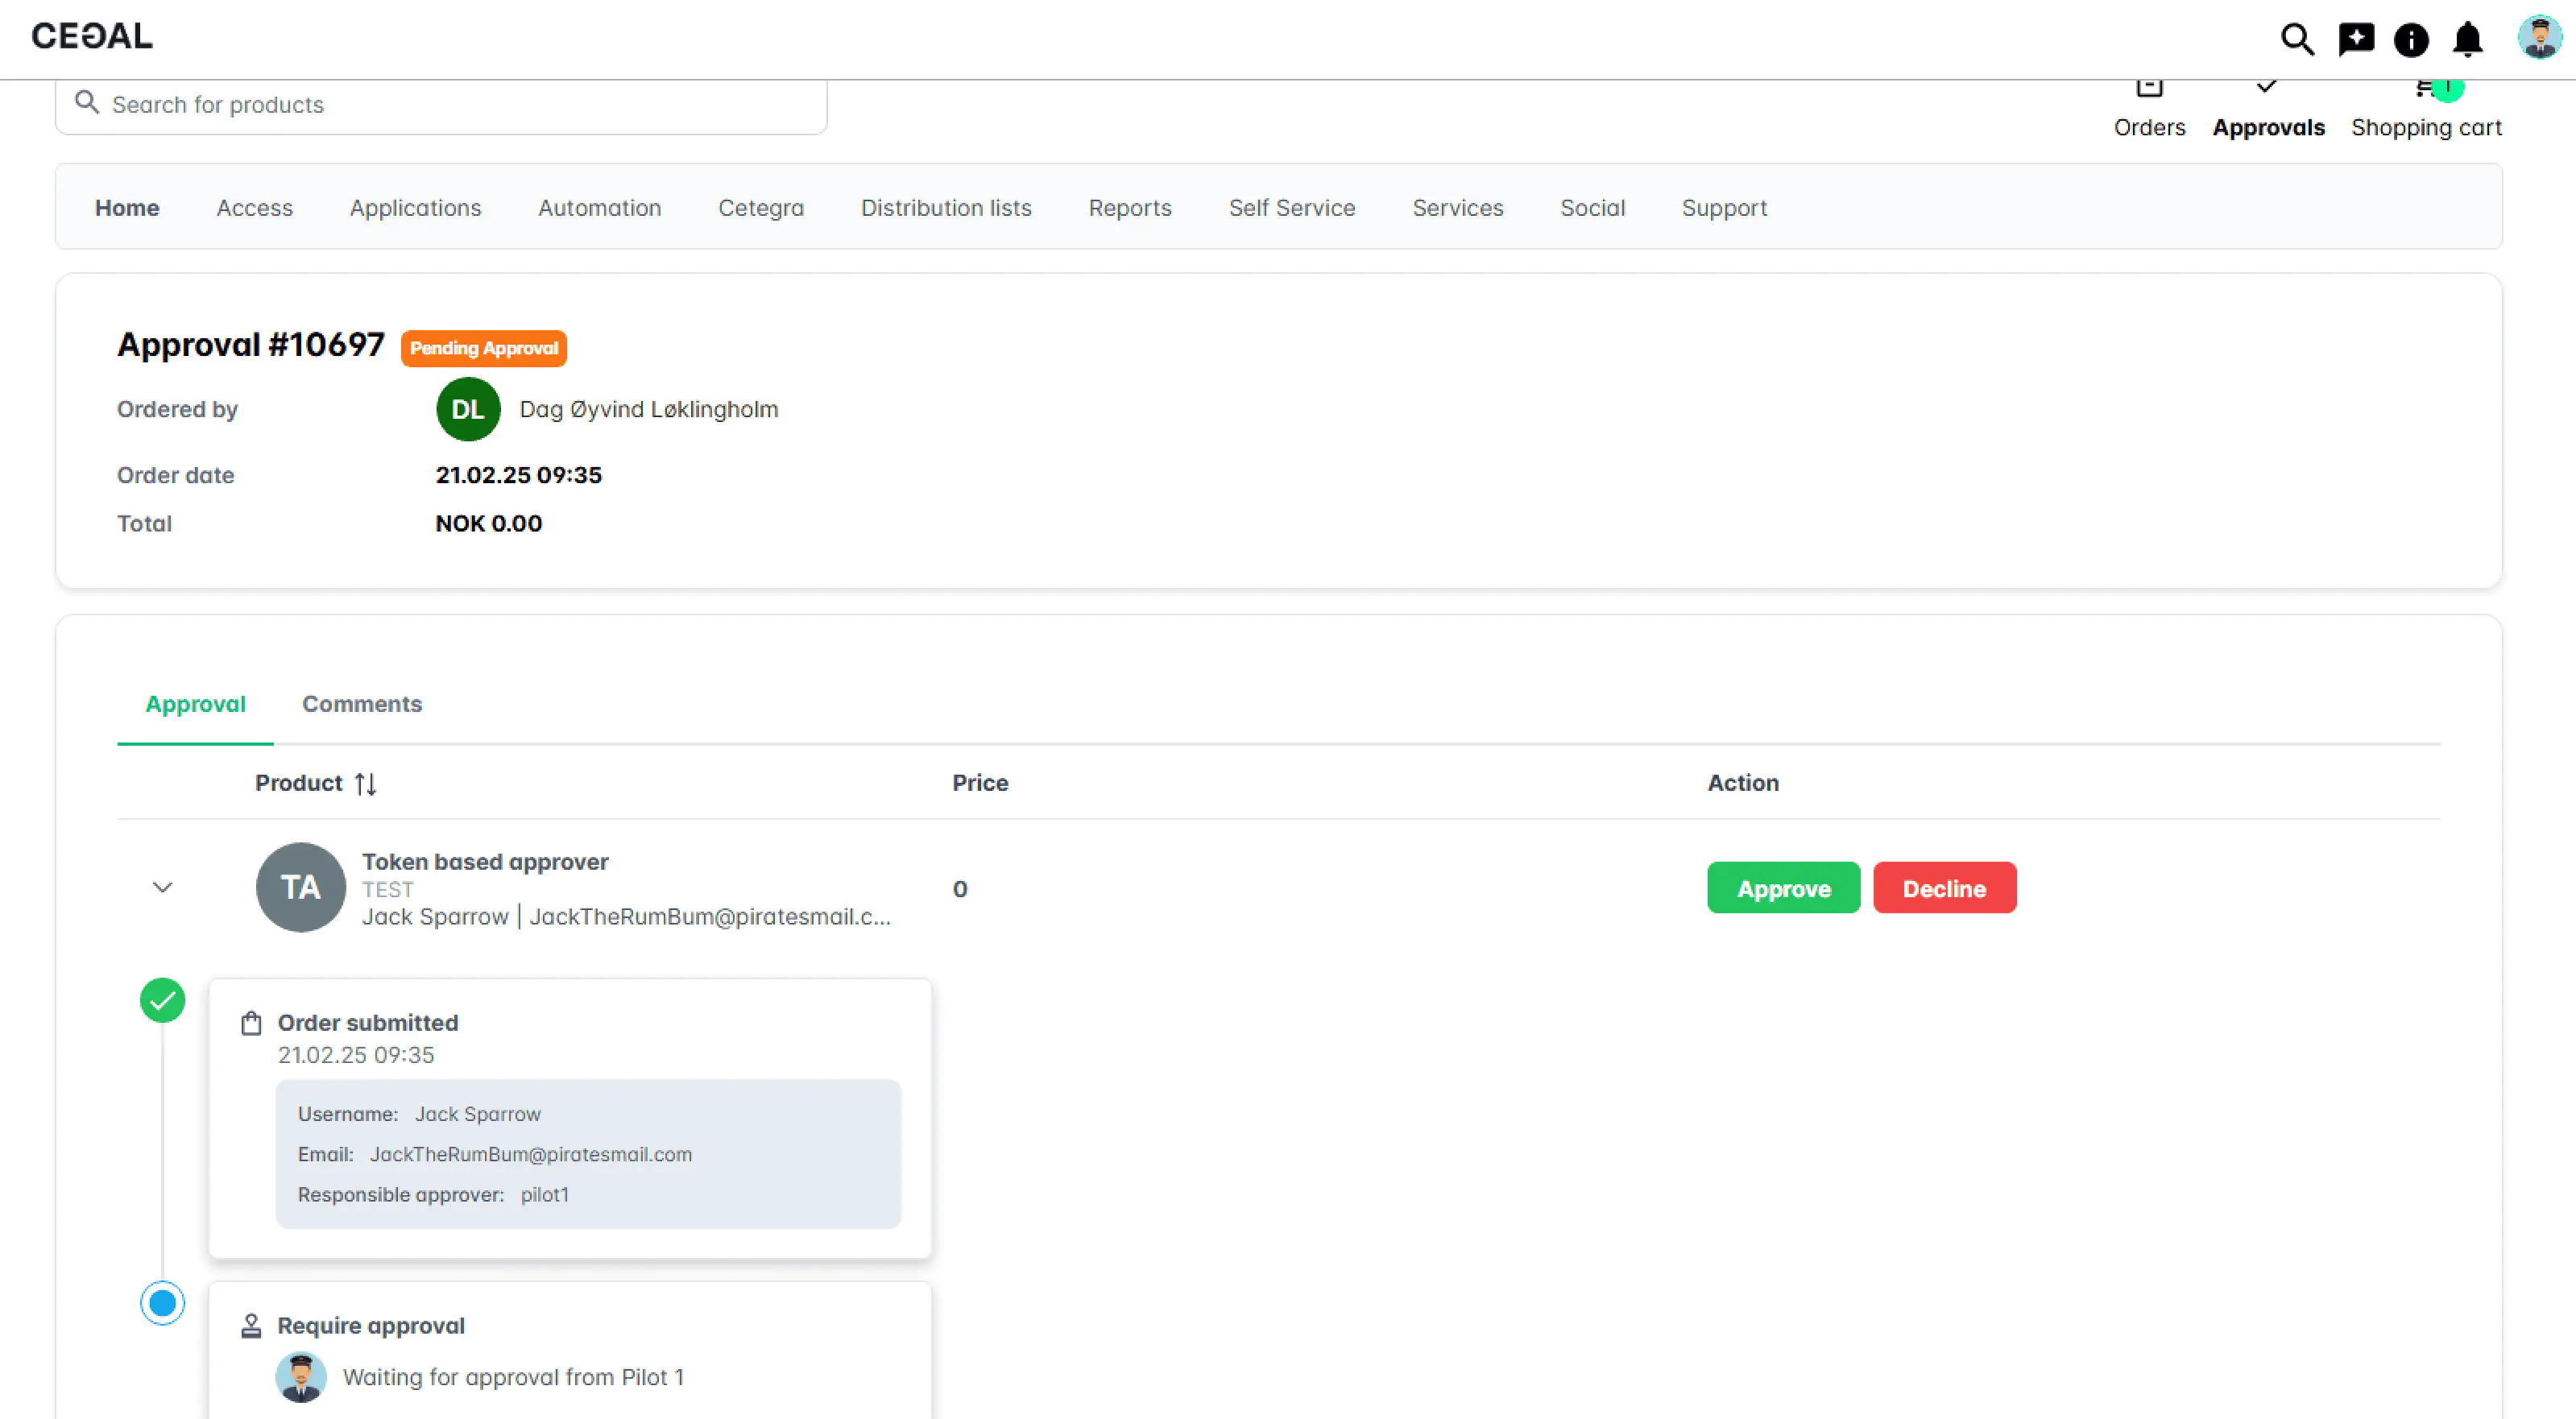Approve the Token based approver product
This screenshot has width=2576, height=1419.
1783,888
